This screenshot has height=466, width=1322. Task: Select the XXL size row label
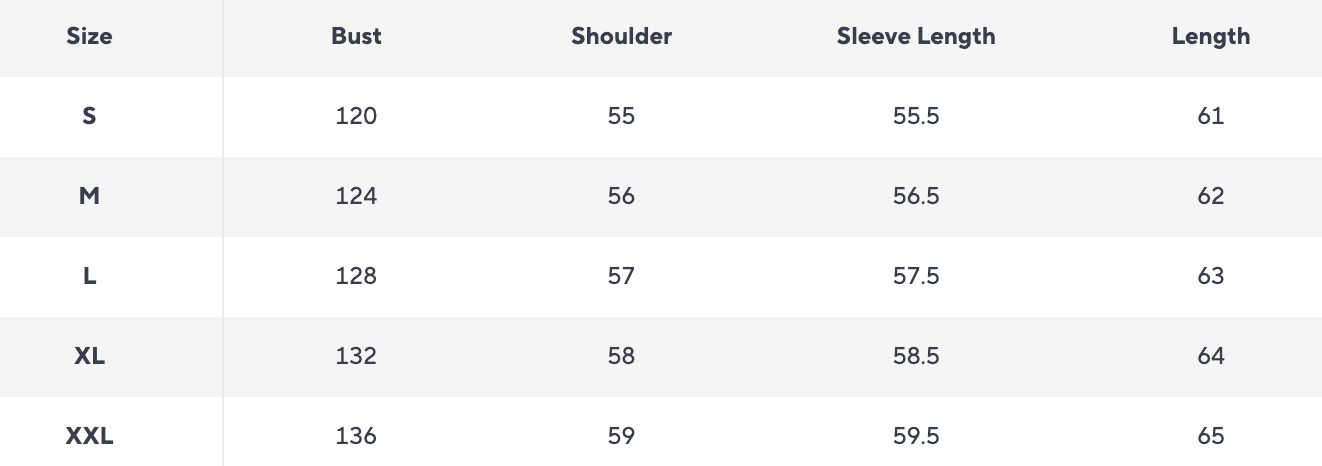[x=89, y=436]
